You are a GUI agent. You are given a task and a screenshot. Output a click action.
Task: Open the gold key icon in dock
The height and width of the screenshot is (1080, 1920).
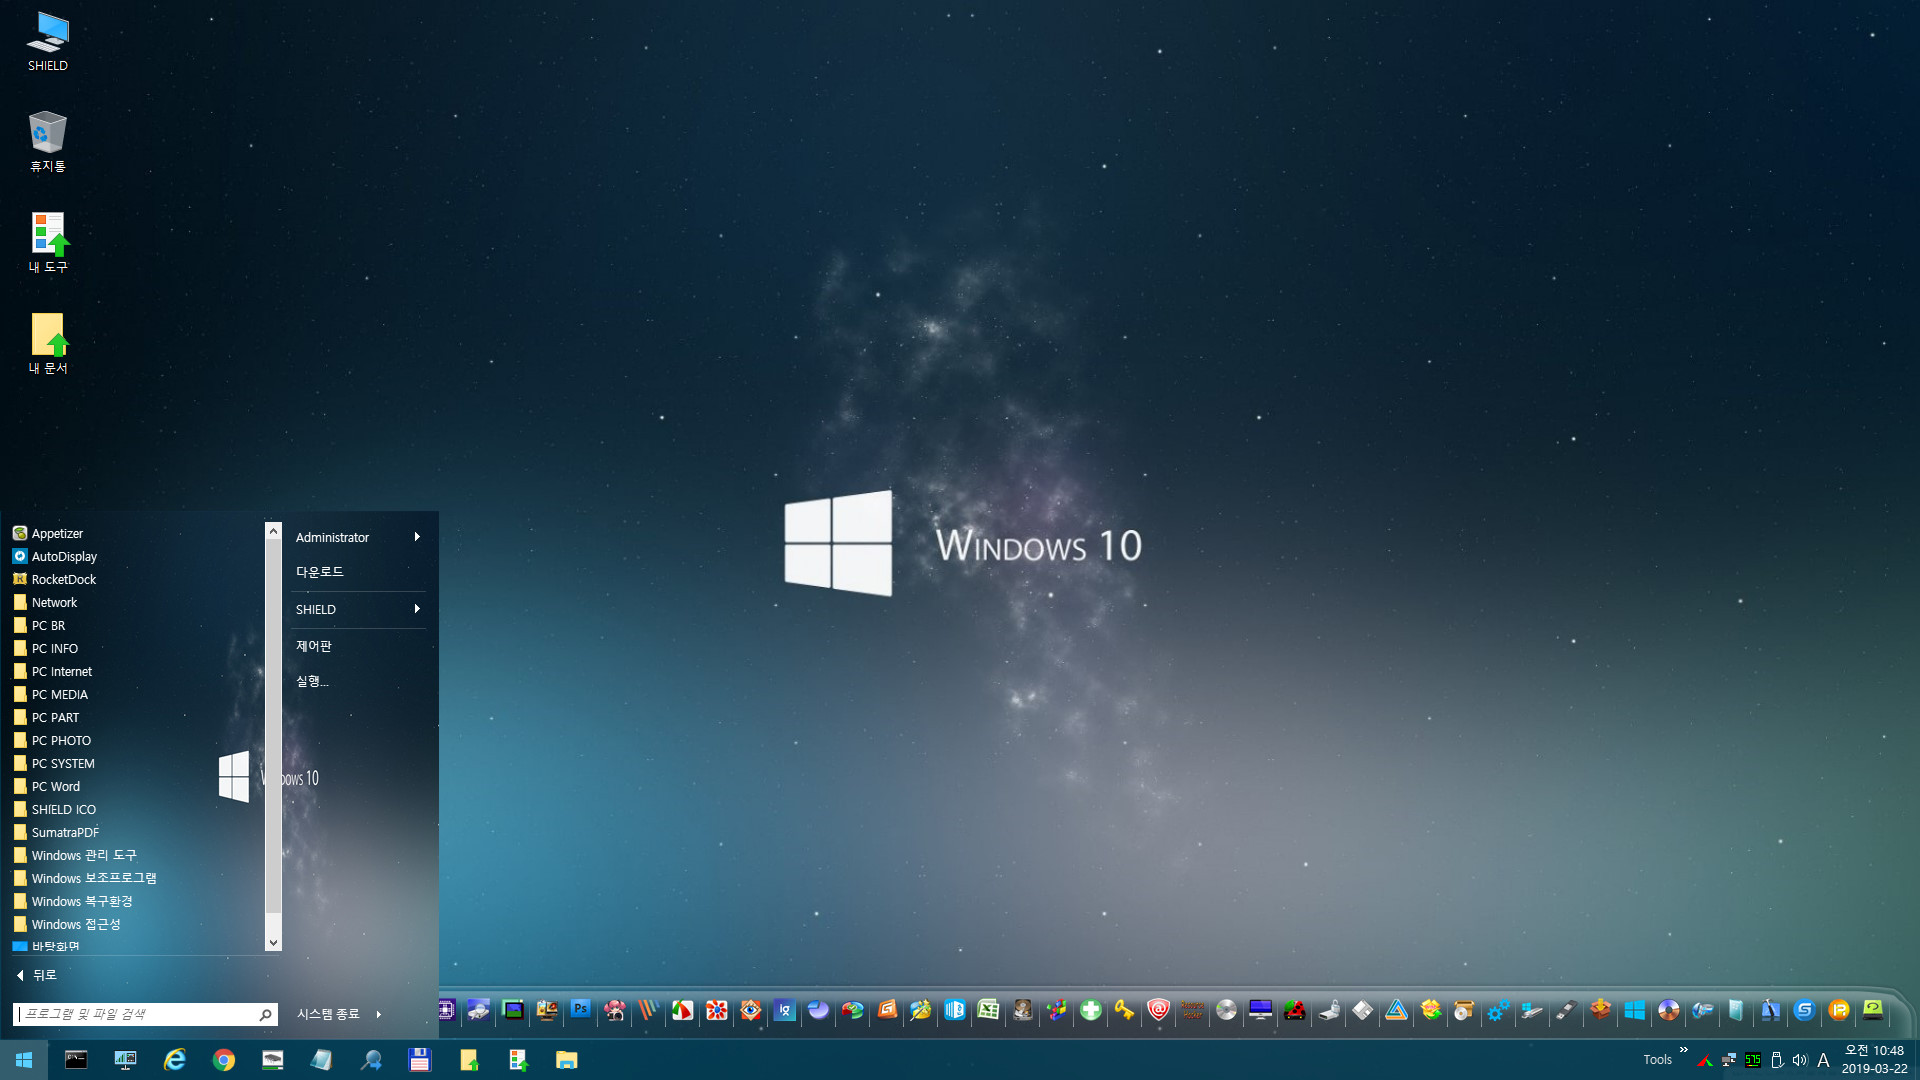pos(1124,1010)
